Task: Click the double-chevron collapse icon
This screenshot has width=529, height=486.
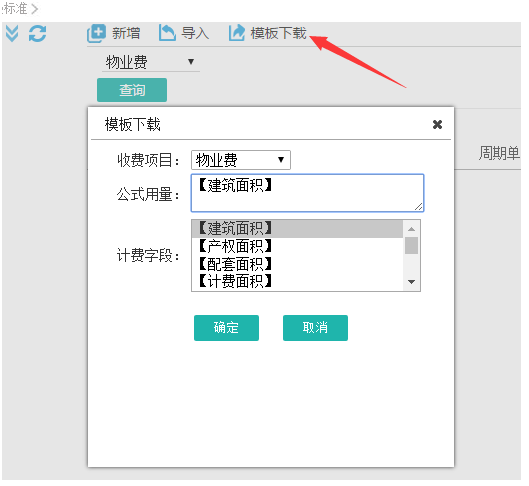Action: (x=12, y=33)
